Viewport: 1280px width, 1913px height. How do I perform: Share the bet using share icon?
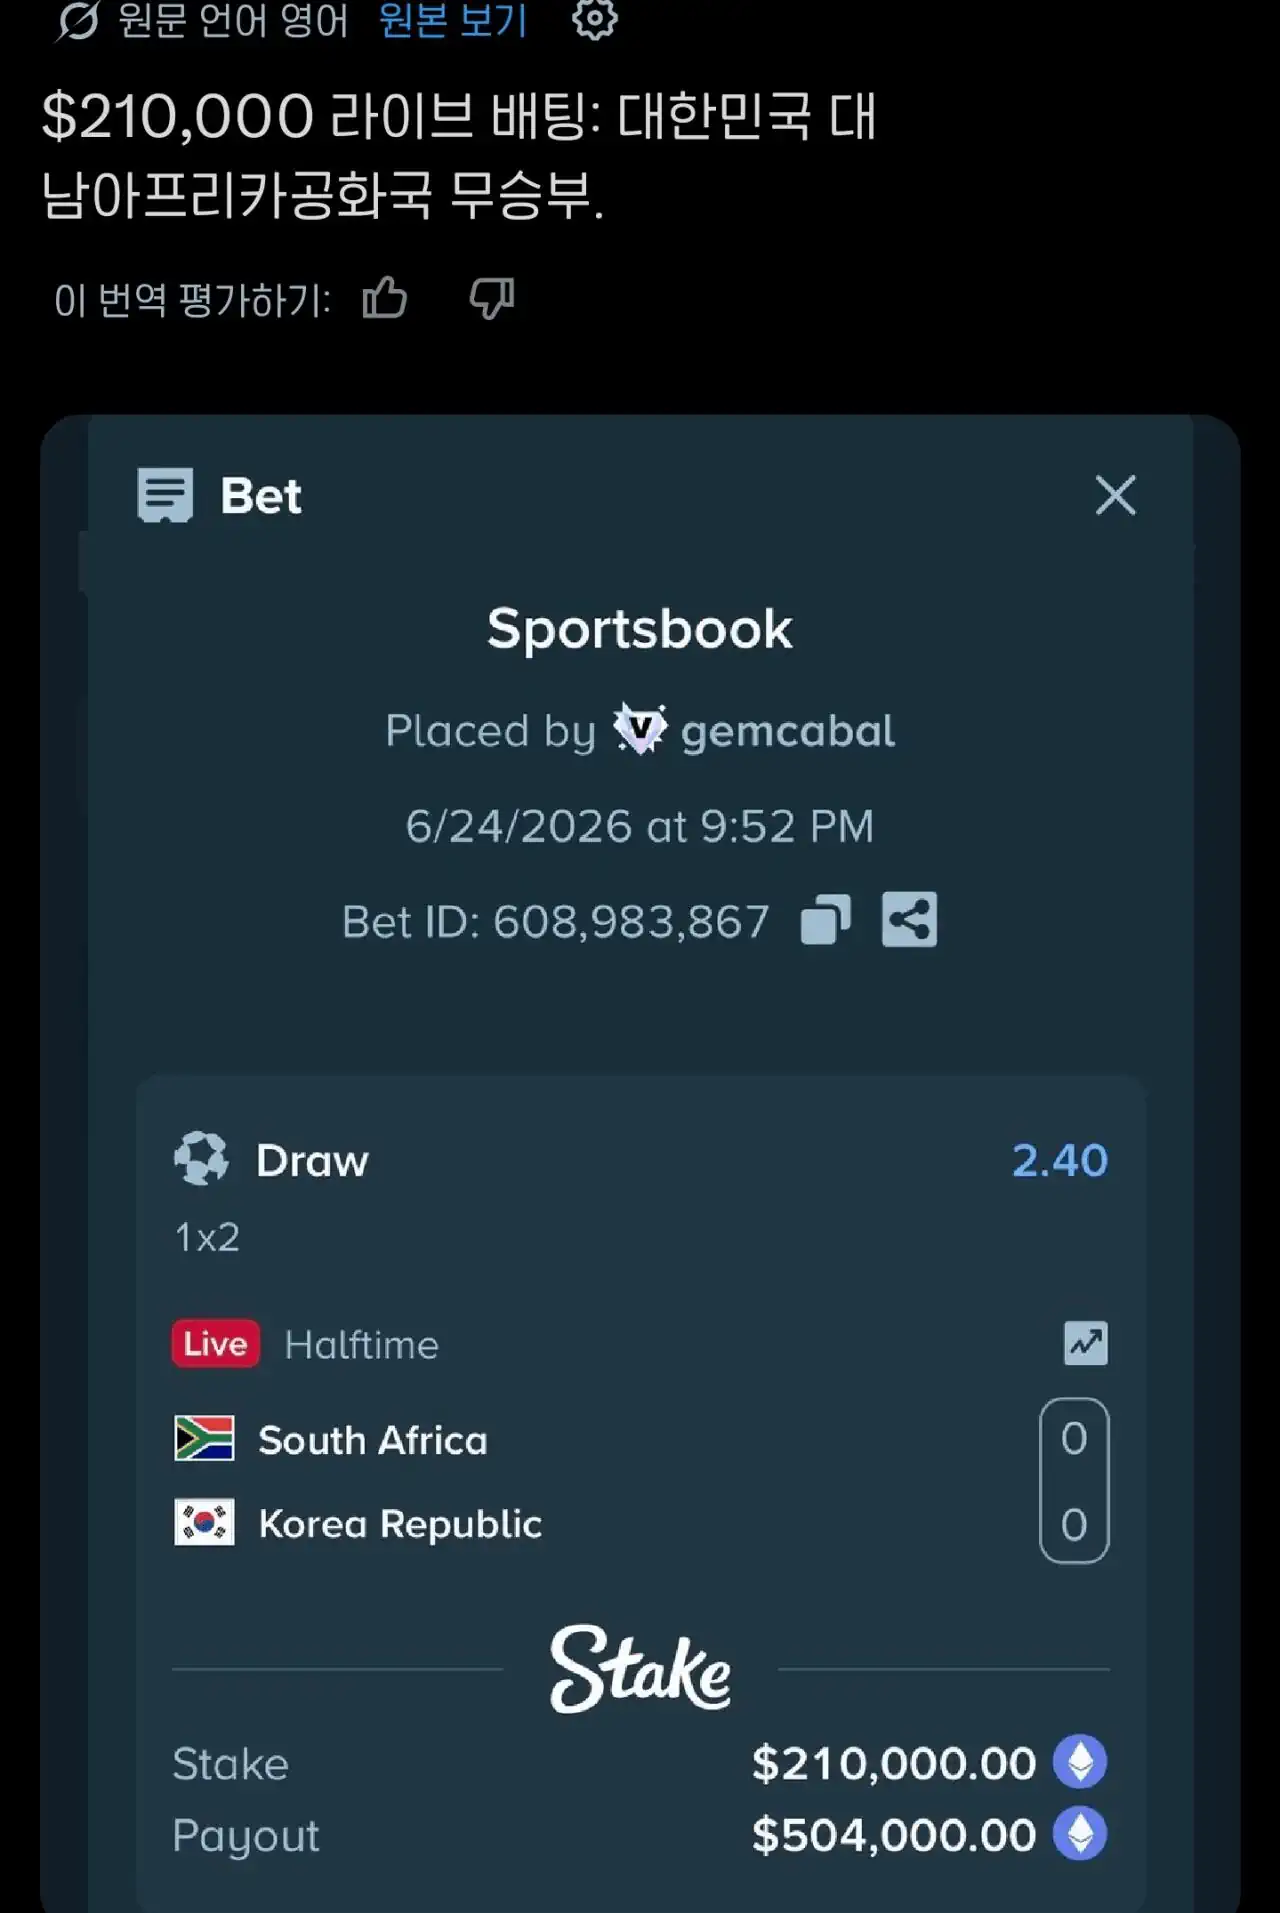[909, 919]
